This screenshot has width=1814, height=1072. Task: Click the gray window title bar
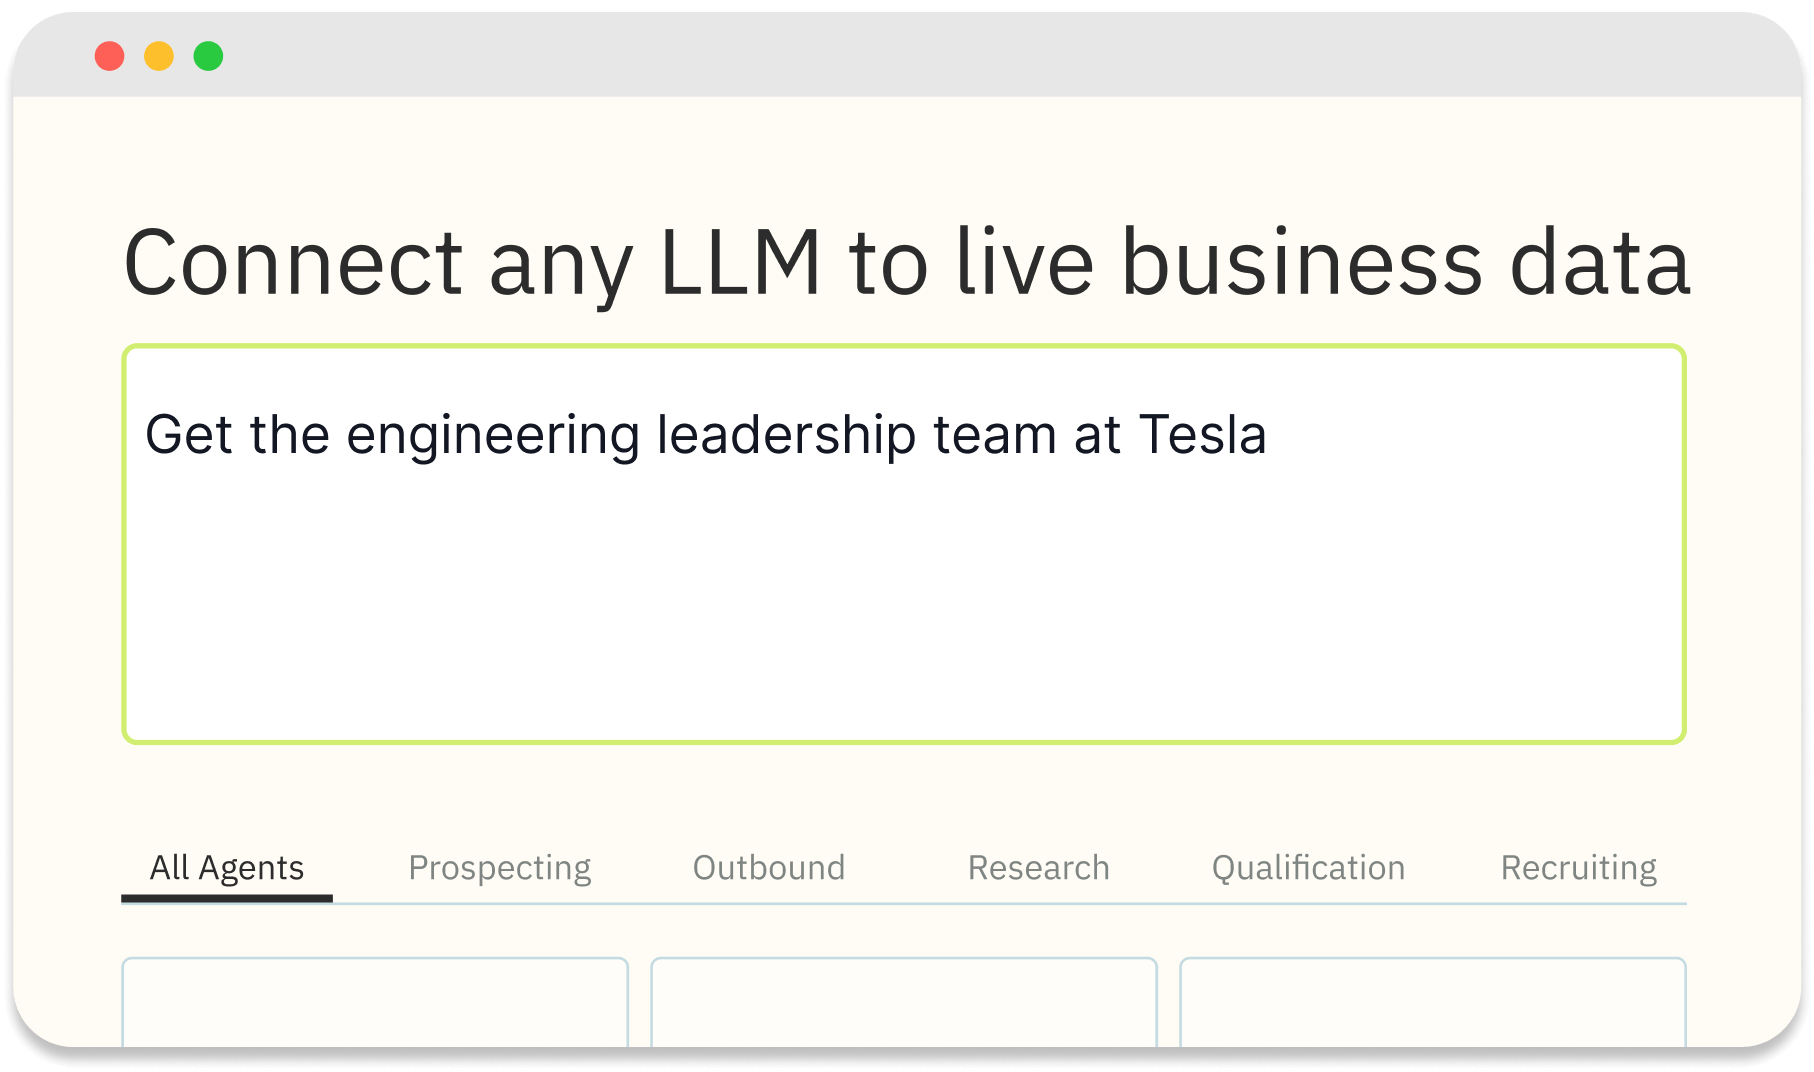(x=906, y=56)
